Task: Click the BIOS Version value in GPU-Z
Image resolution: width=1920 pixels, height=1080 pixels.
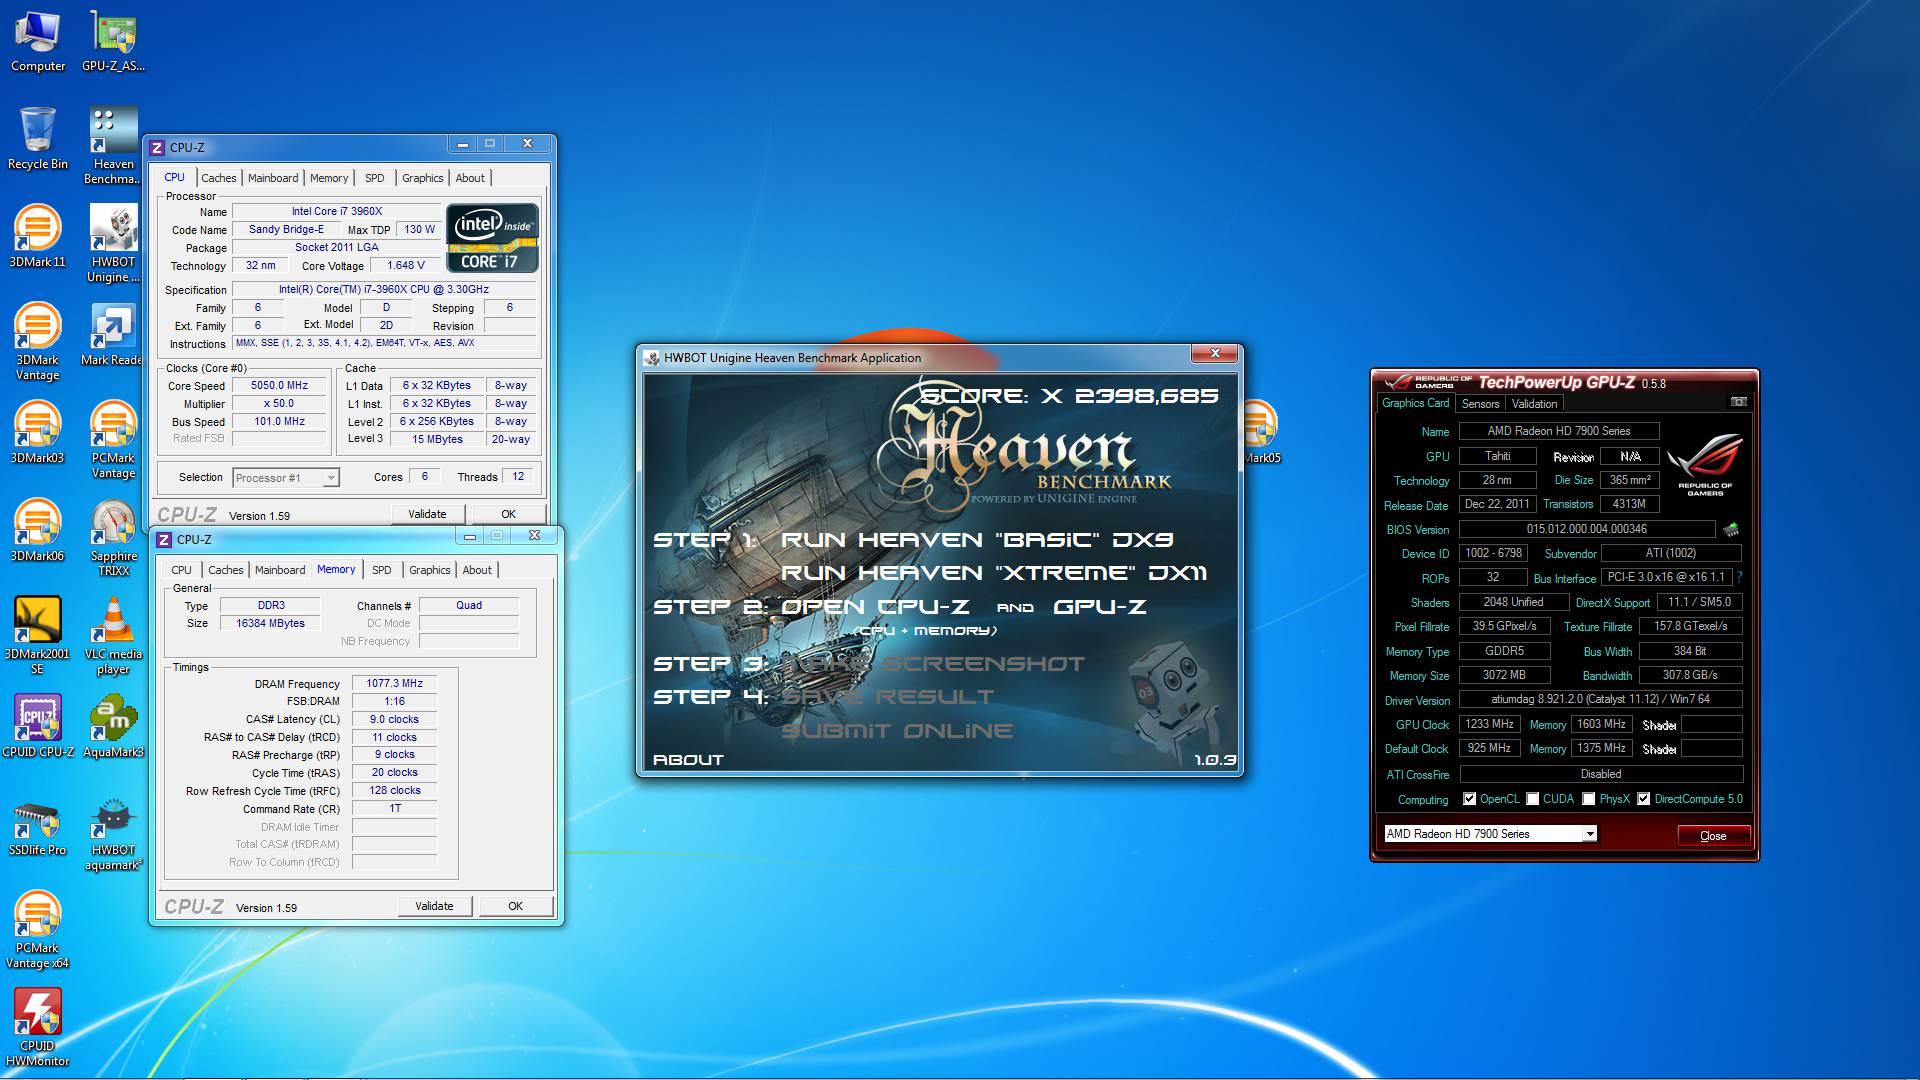Action: point(1587,529)
